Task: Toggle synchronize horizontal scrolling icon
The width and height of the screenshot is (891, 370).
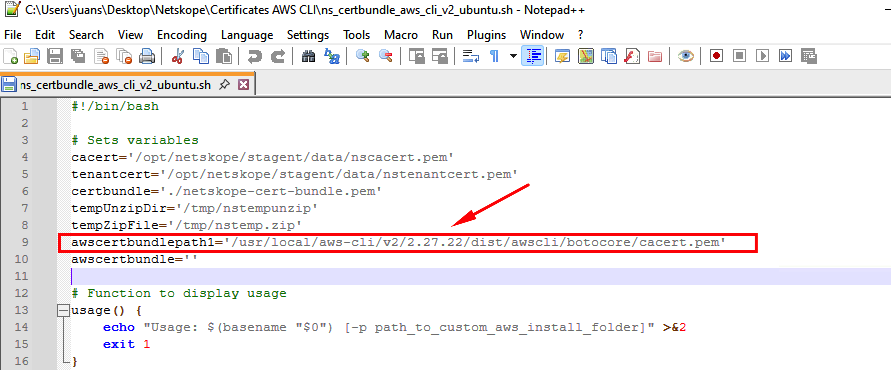Action: pos(440,56)
